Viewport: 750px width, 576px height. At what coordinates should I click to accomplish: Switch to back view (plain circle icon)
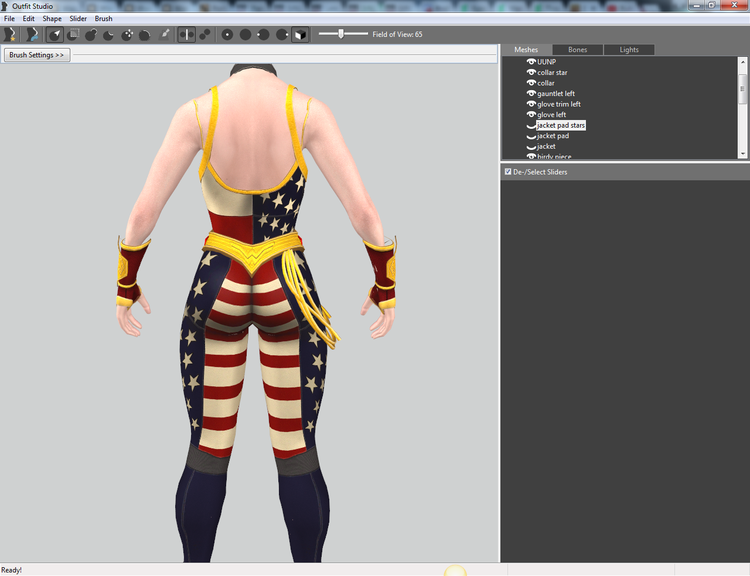point(245,34)
